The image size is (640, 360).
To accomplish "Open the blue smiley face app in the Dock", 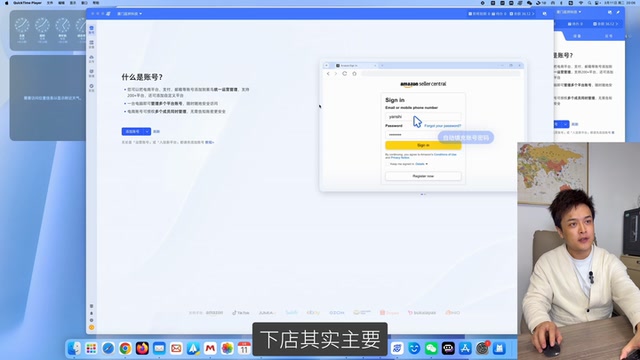I will tap(414, 348).
